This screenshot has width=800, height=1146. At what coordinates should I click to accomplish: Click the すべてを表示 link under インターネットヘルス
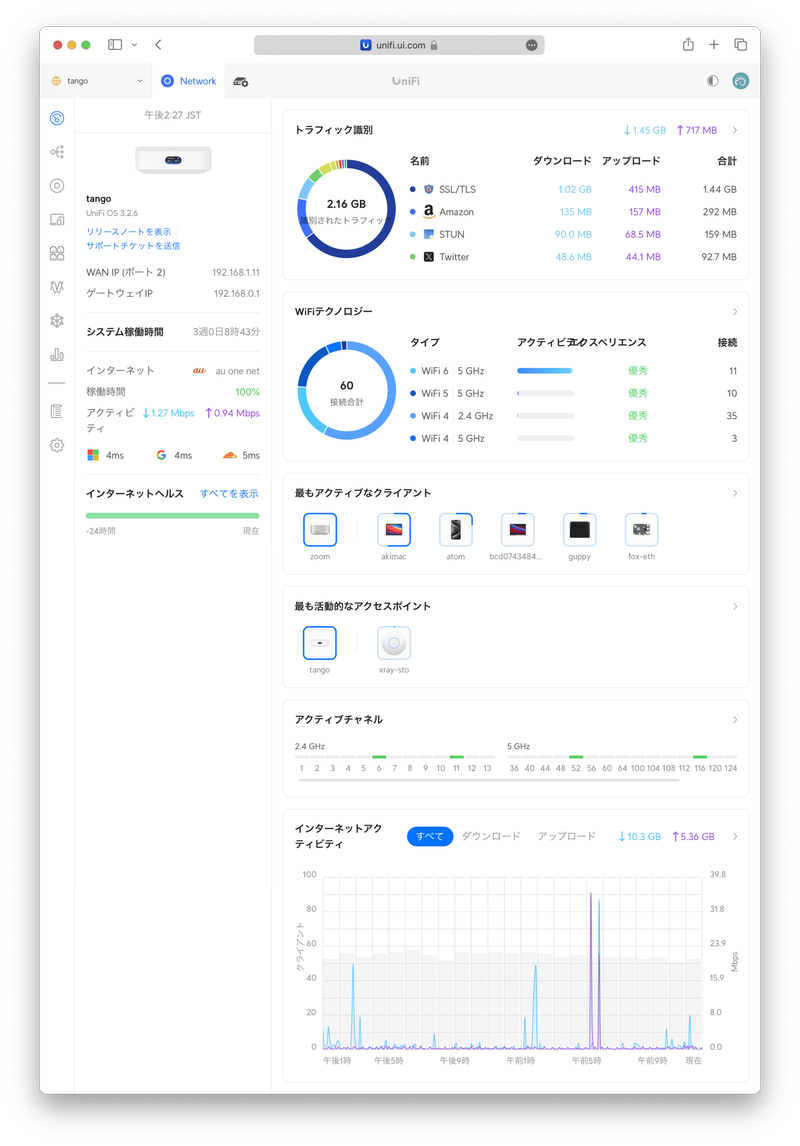[x=229, y=493]
